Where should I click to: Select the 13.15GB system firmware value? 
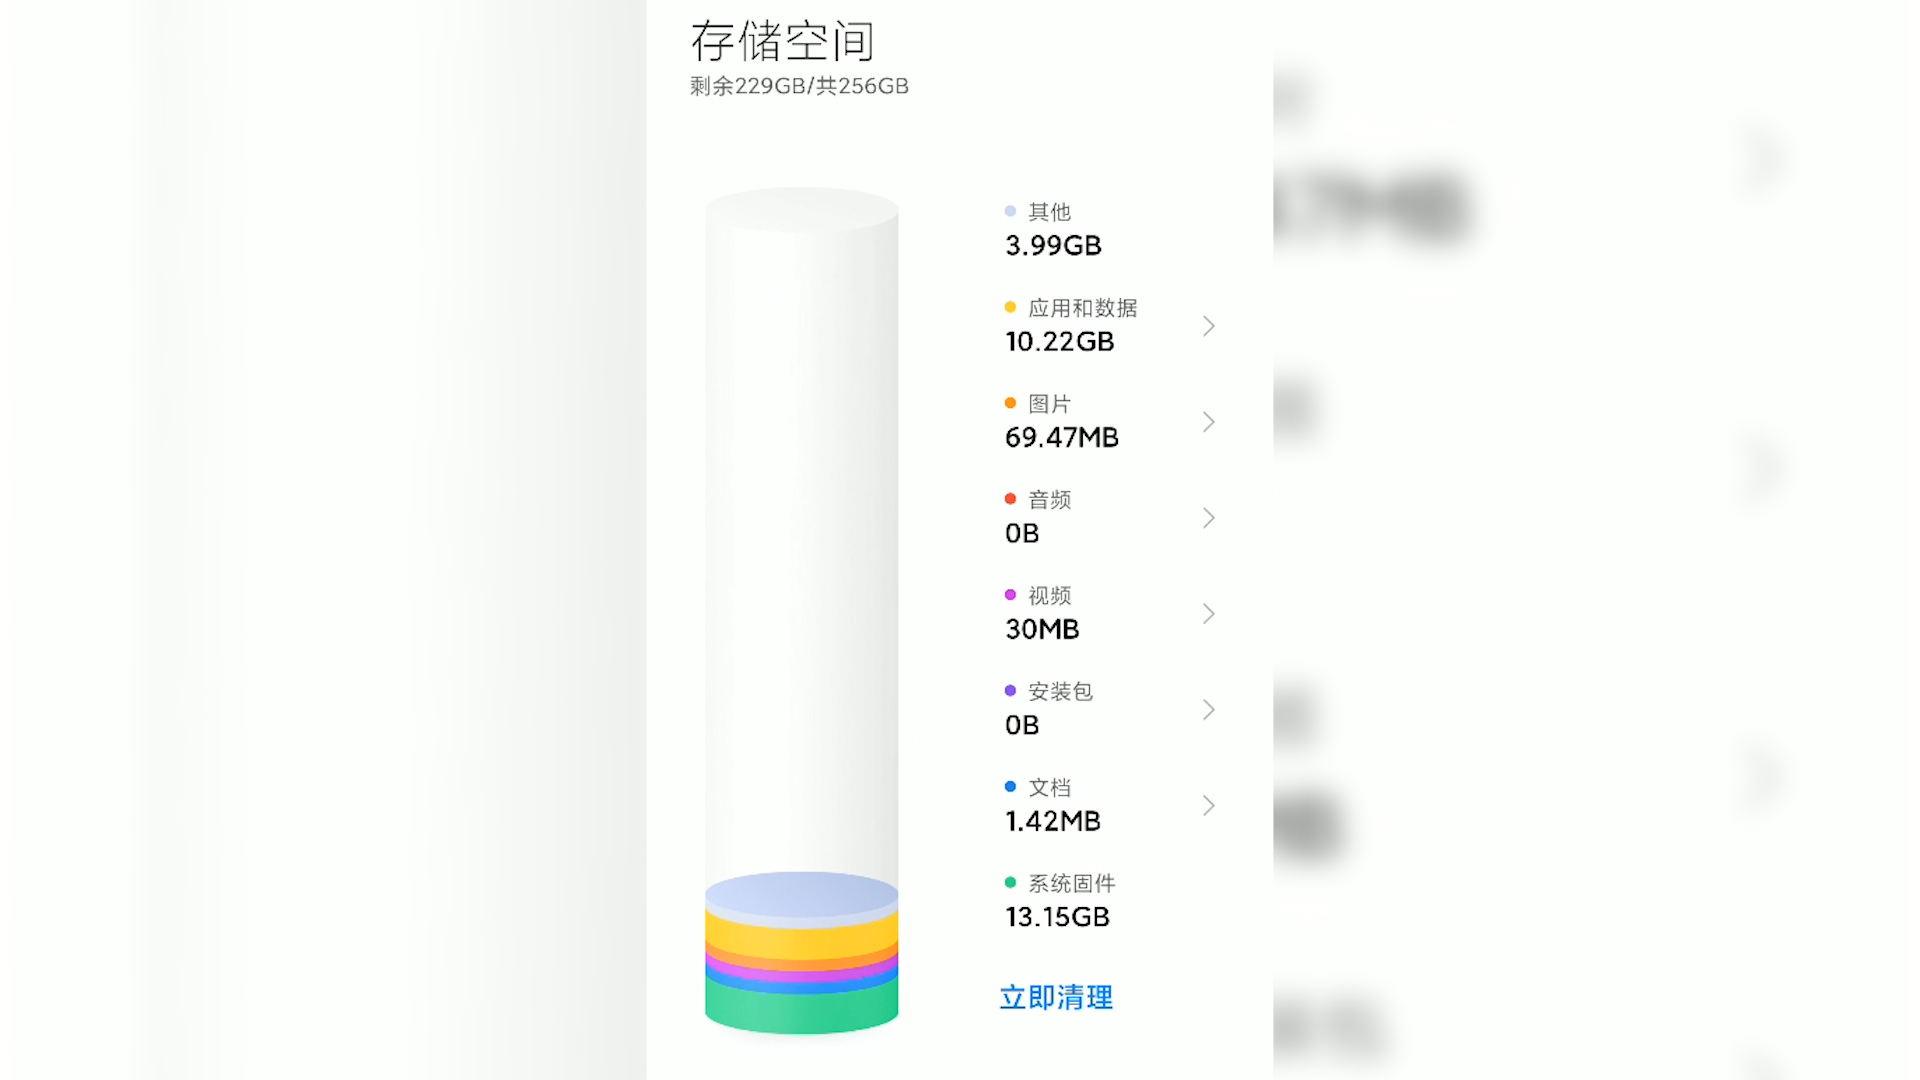(x=1057, y=917)
